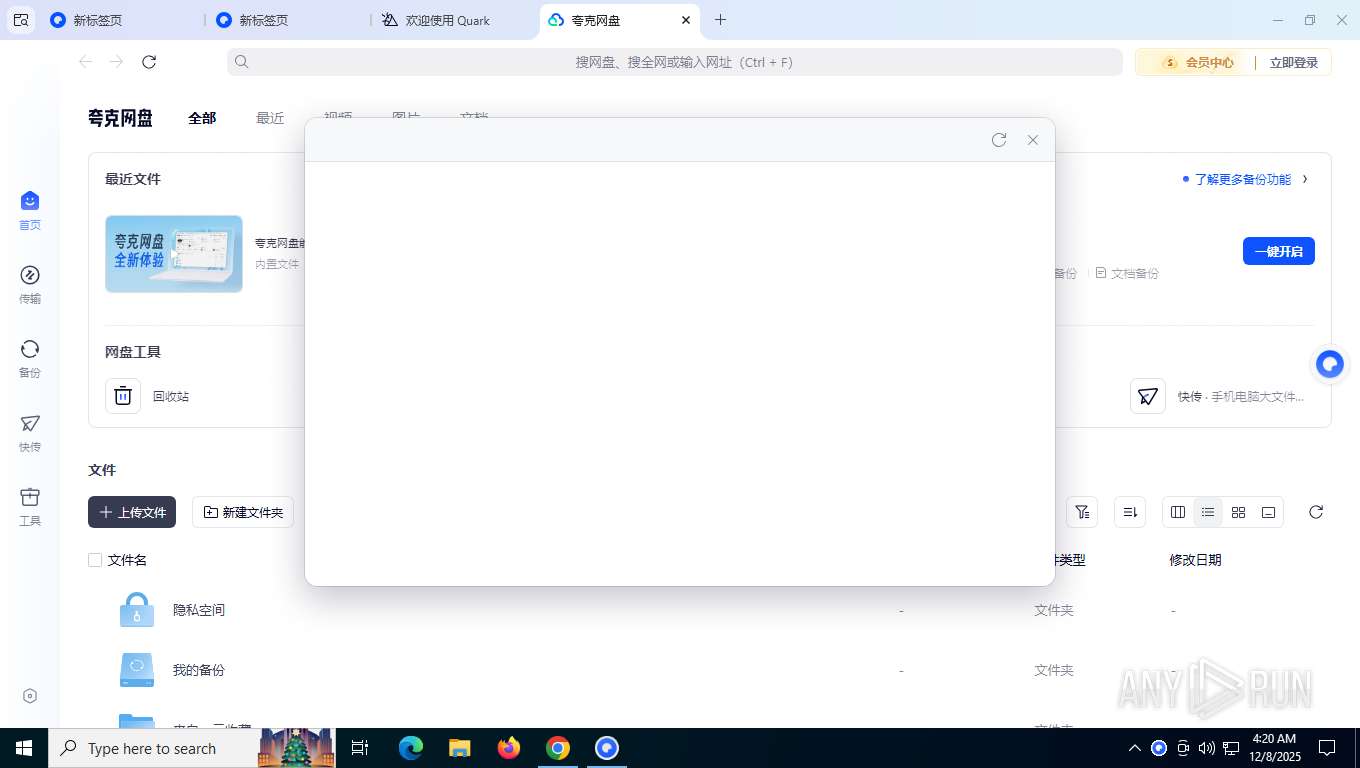Tick the 文件名 select-all checkbox

tap(95, 560)
